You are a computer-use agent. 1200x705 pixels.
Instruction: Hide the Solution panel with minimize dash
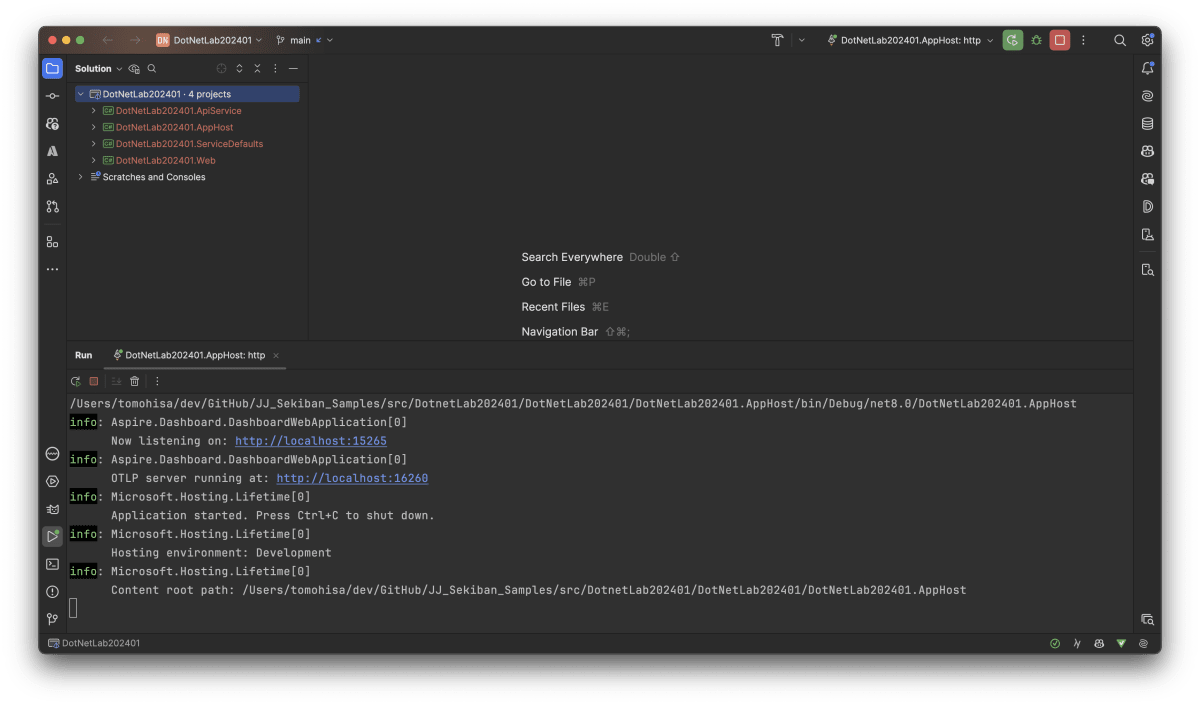coord(293,69)
